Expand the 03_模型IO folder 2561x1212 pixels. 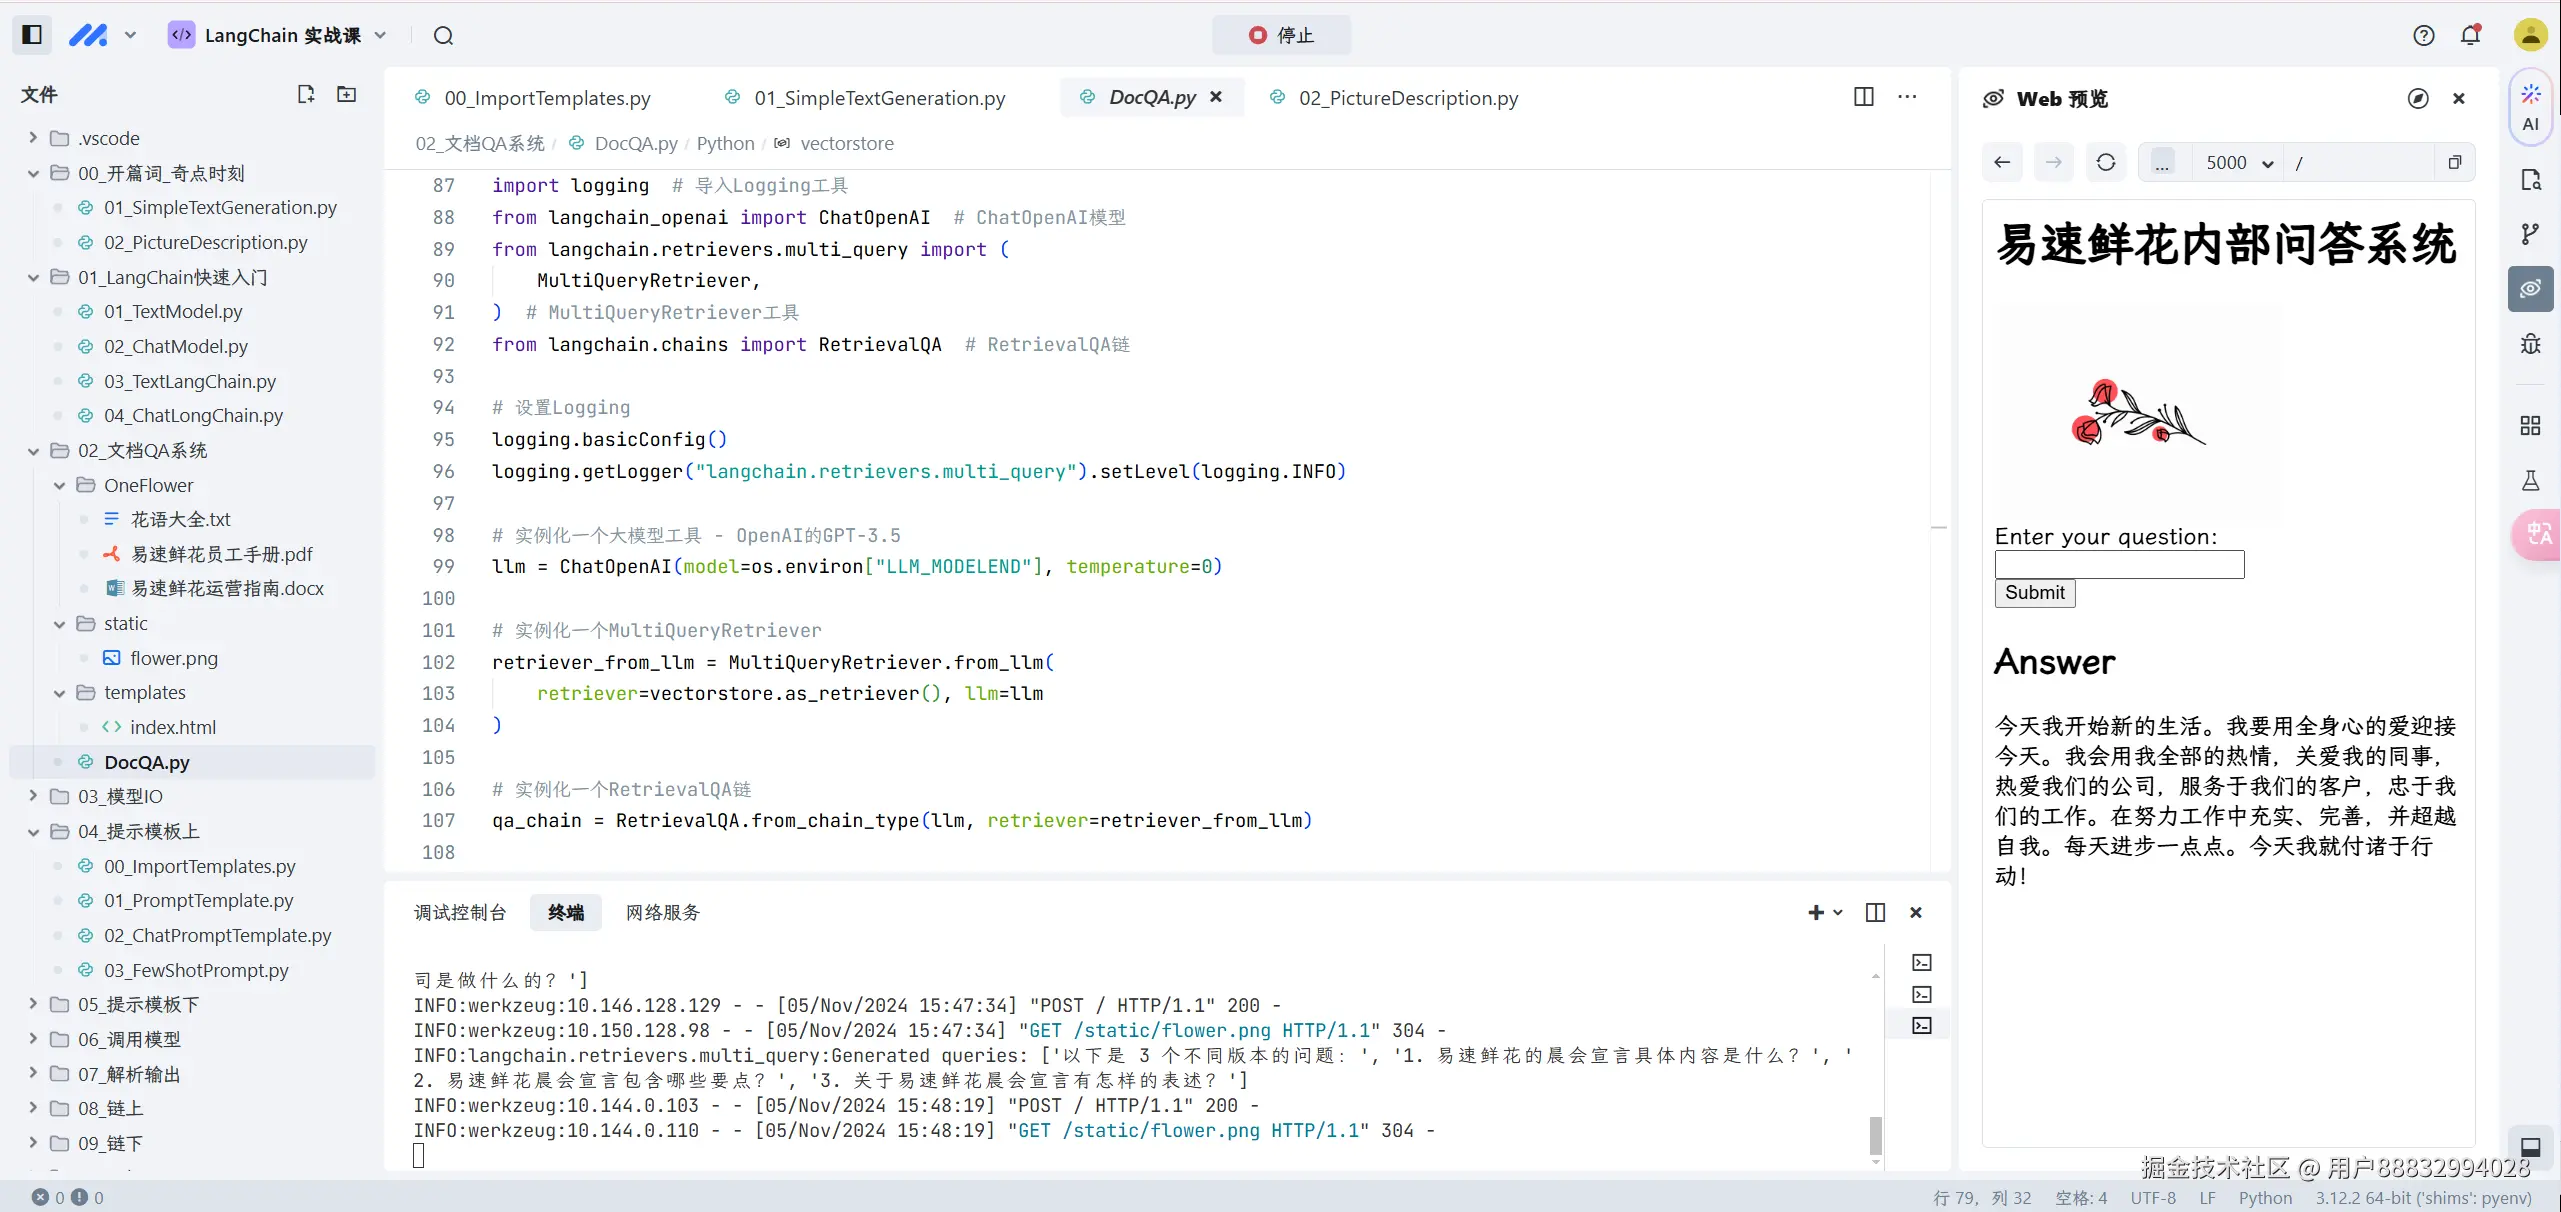coord(33,796)
